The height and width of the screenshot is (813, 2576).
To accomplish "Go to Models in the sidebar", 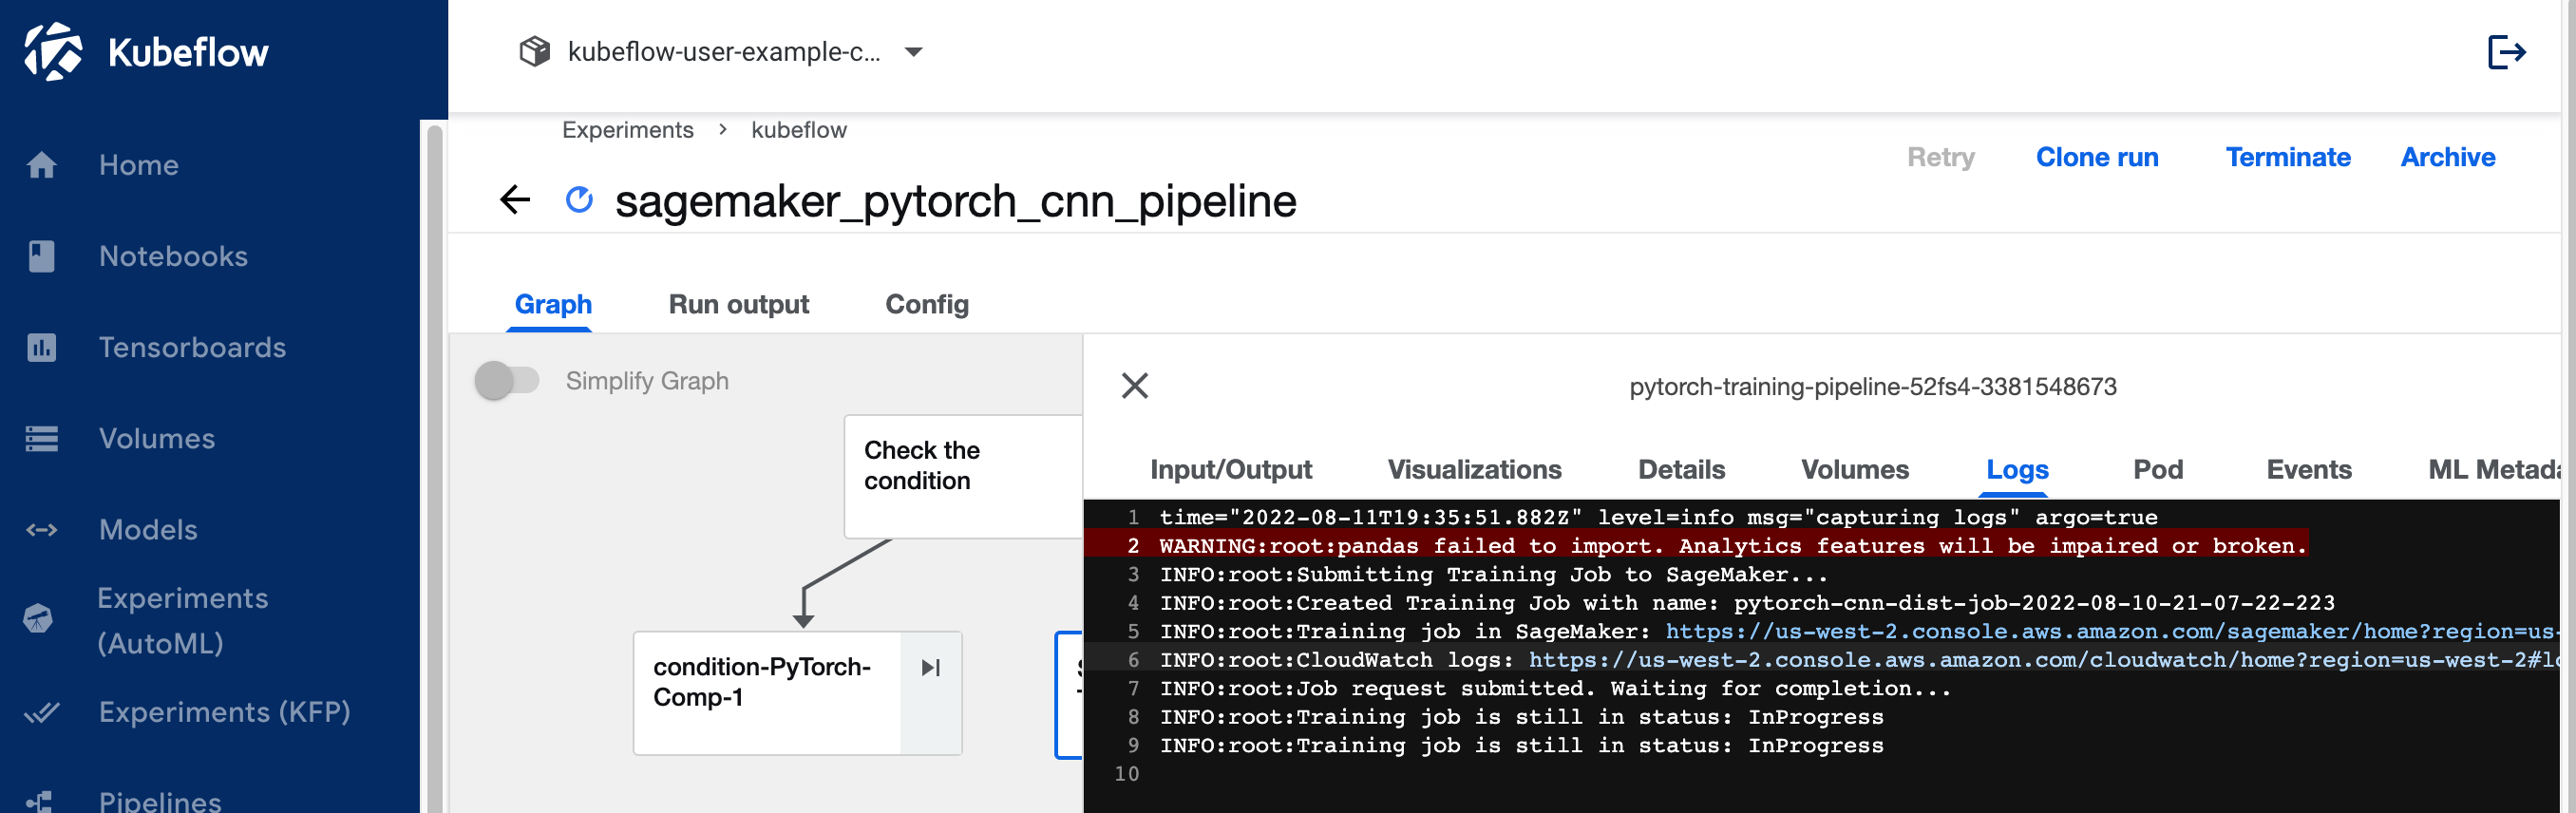I will (148, 529).
